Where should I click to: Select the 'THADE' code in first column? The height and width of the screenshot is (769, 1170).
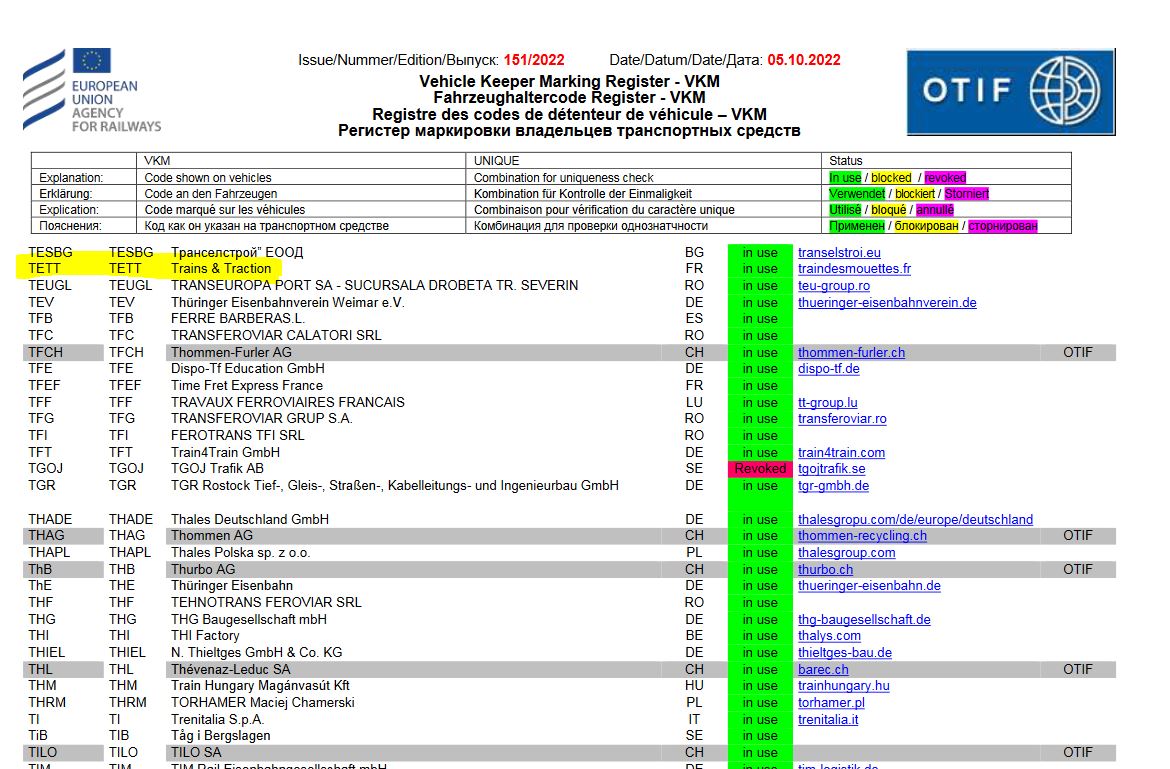(50, 520)
